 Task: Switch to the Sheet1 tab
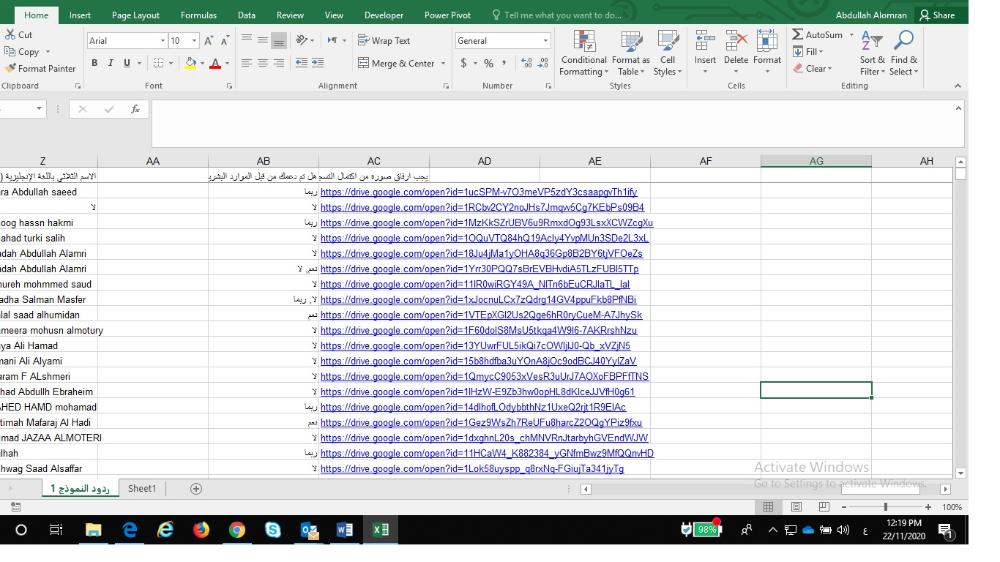point(142,489)
